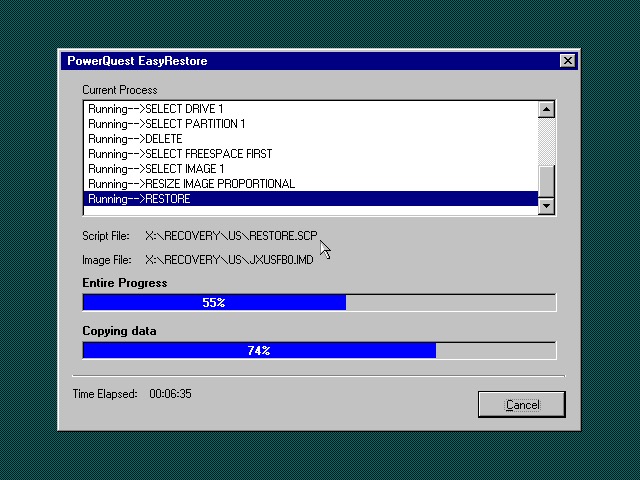Image resolution: width=640 pixels, height=480 pixels.
Task: Click the highlighted RESTORE entry
Action: pyautogui.click(x=140, y=199)
